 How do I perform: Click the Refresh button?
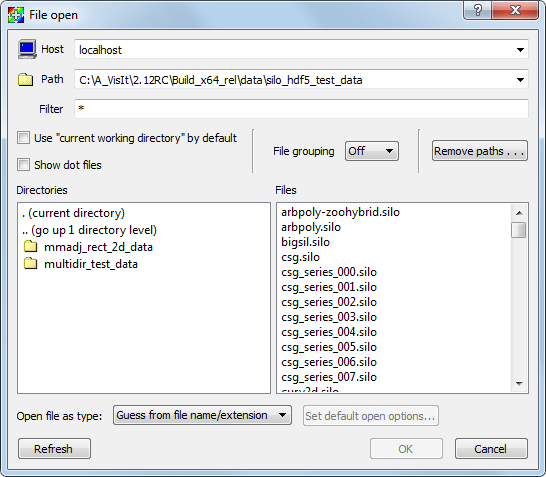(54, 448)
